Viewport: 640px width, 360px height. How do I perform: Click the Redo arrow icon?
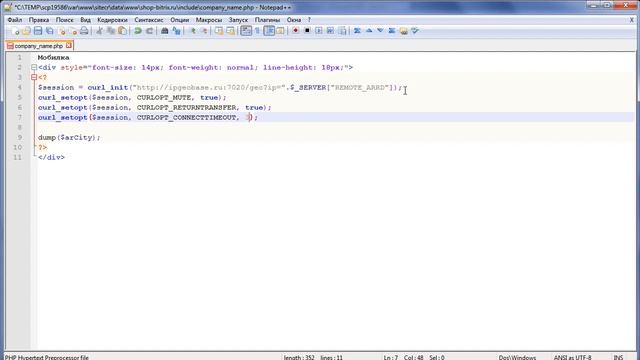(x=149, y=31)
